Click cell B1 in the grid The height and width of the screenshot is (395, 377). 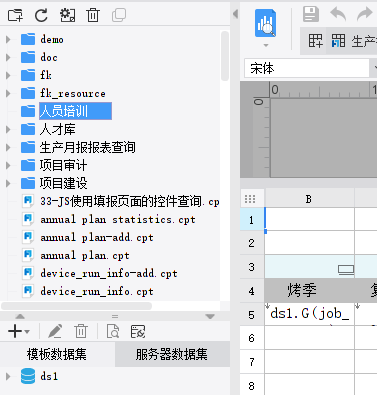click(x=309, y=219)
